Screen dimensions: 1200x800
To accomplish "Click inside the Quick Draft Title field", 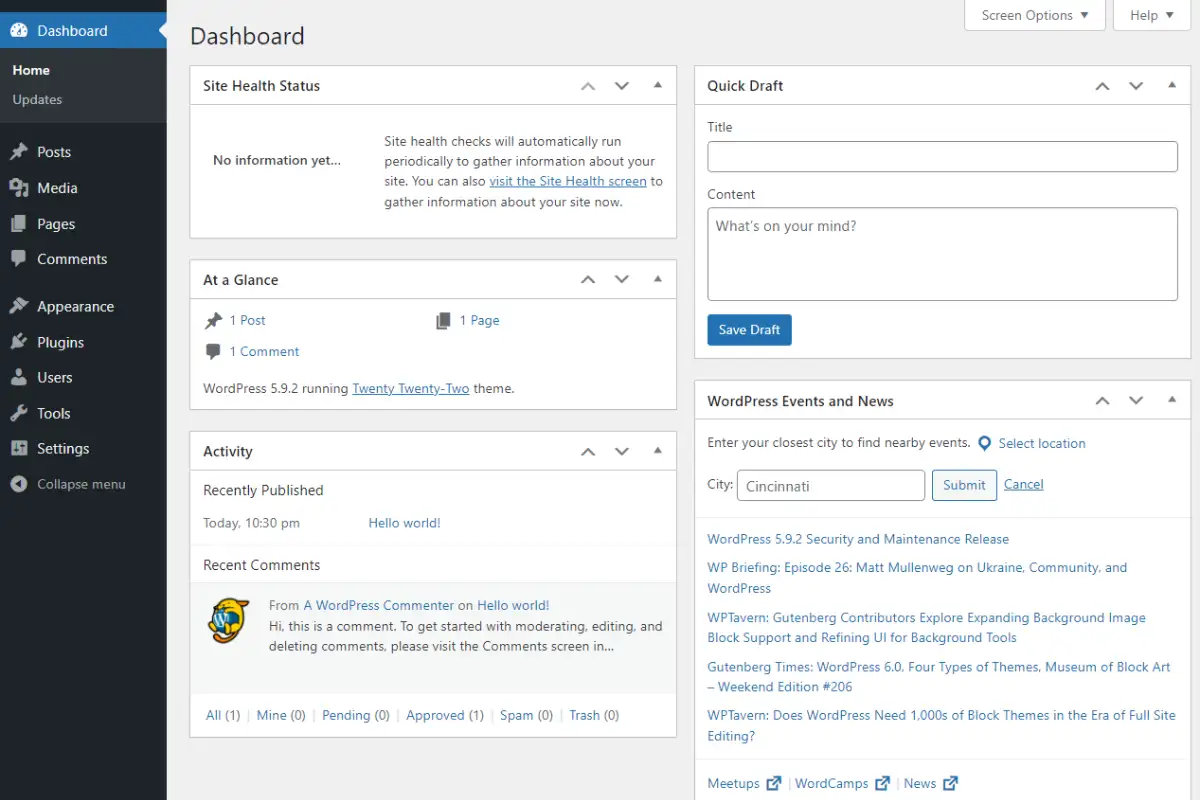I will (x=941, y=156).
